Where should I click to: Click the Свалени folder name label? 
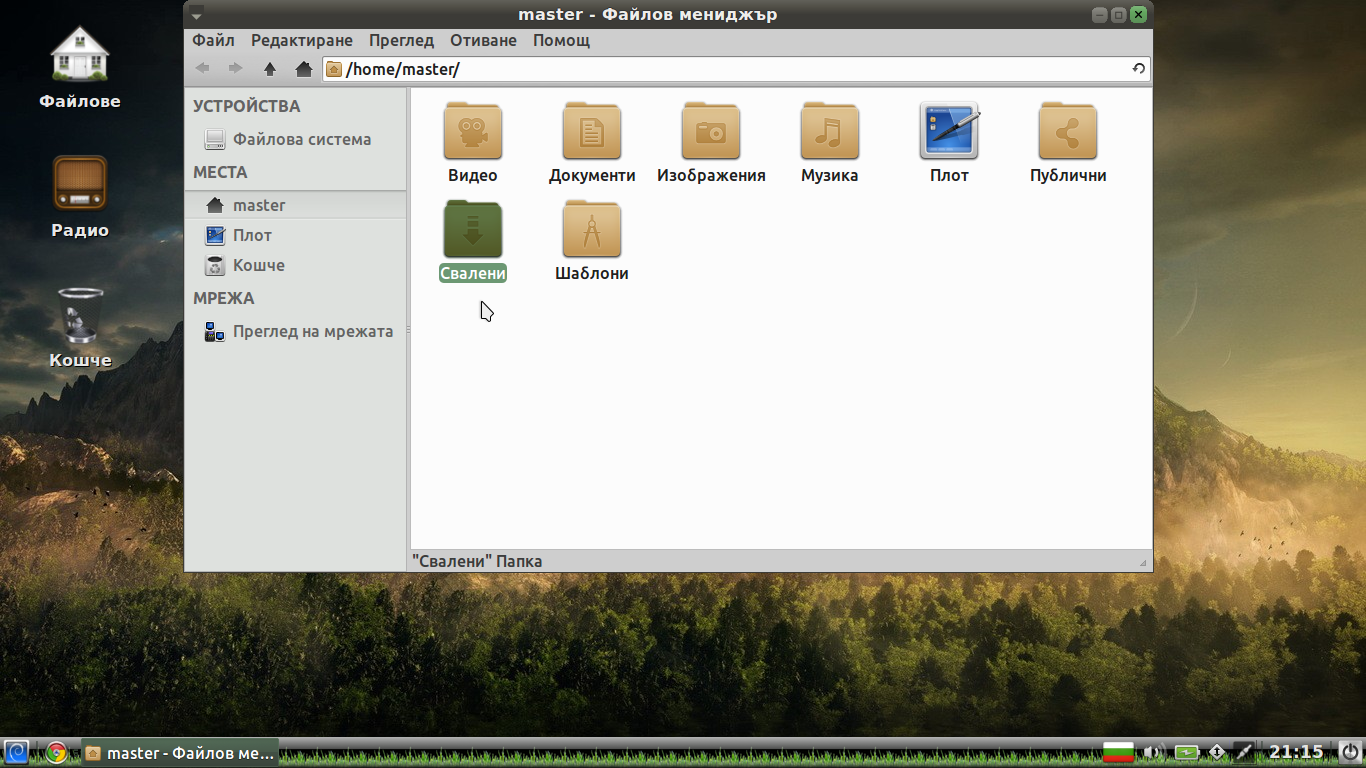[x=473, y=273]
